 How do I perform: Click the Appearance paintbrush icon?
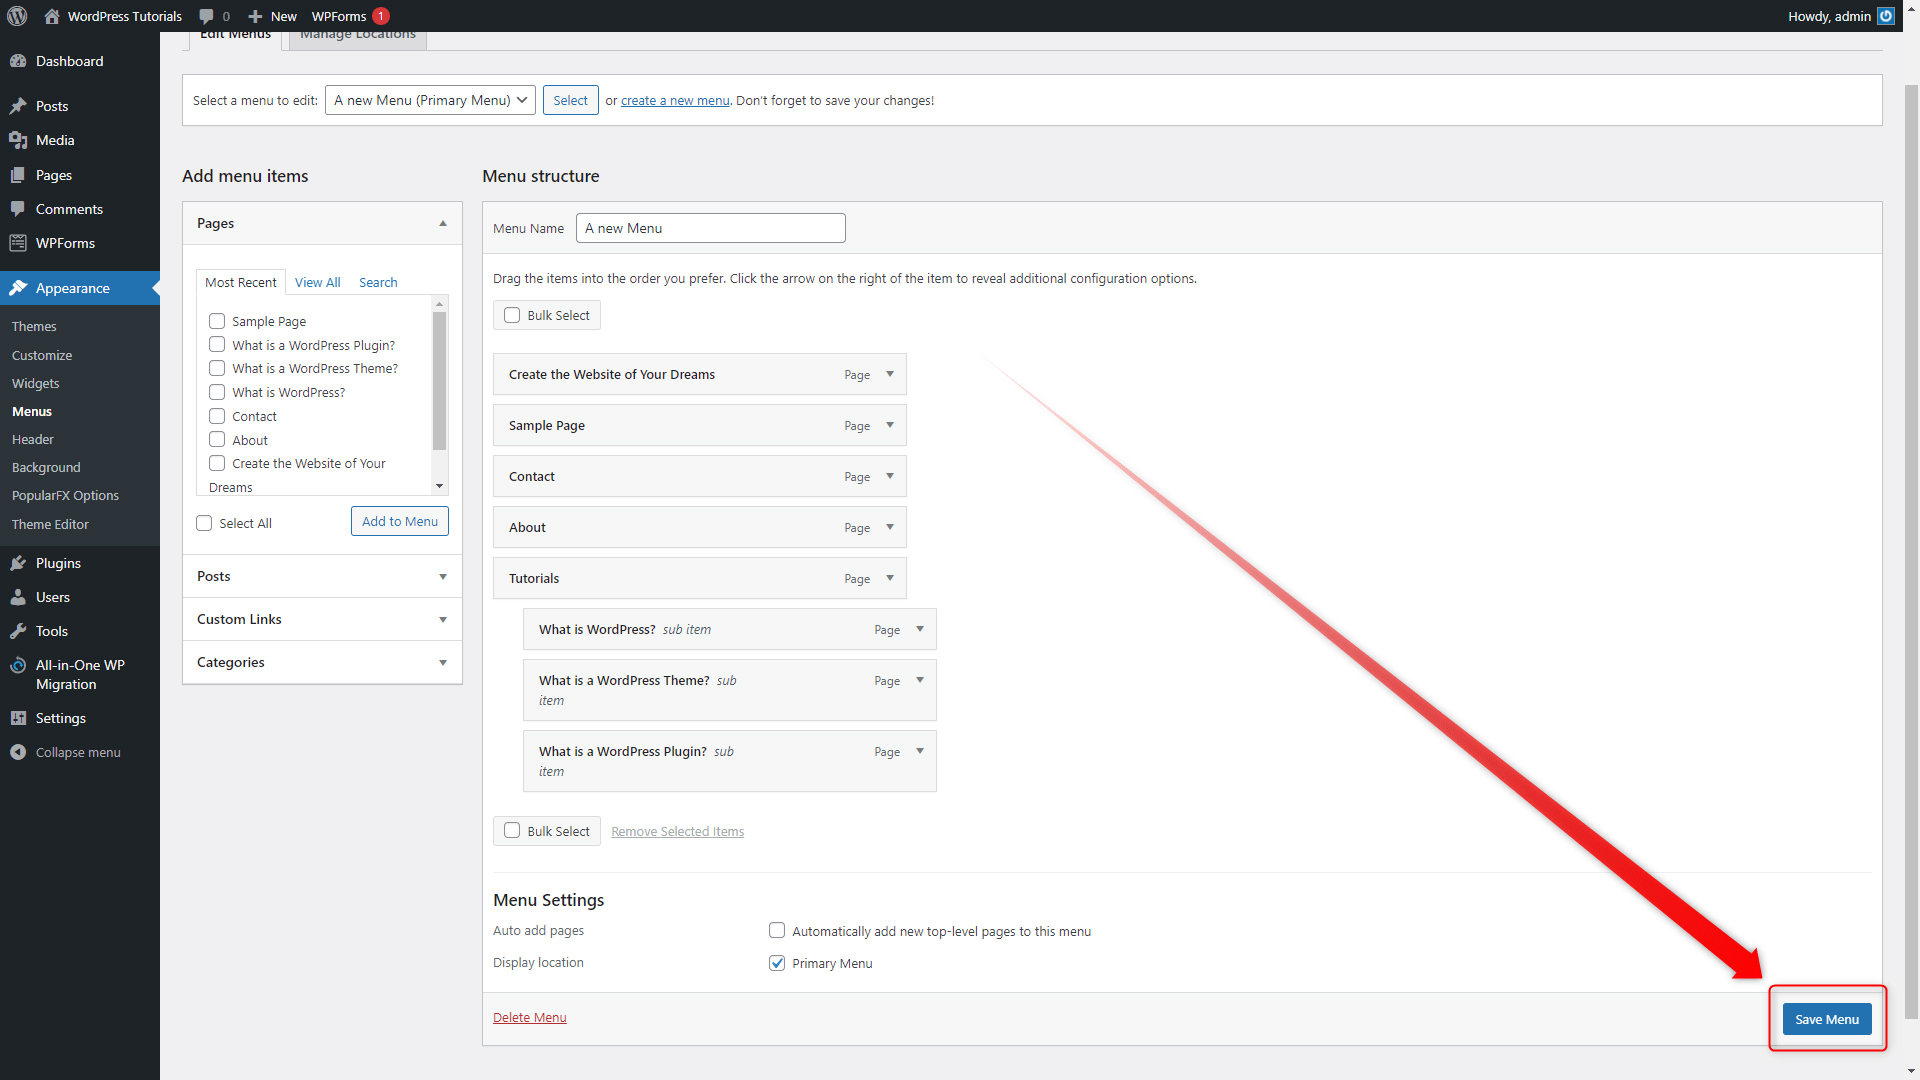click(x=18, y=288)
